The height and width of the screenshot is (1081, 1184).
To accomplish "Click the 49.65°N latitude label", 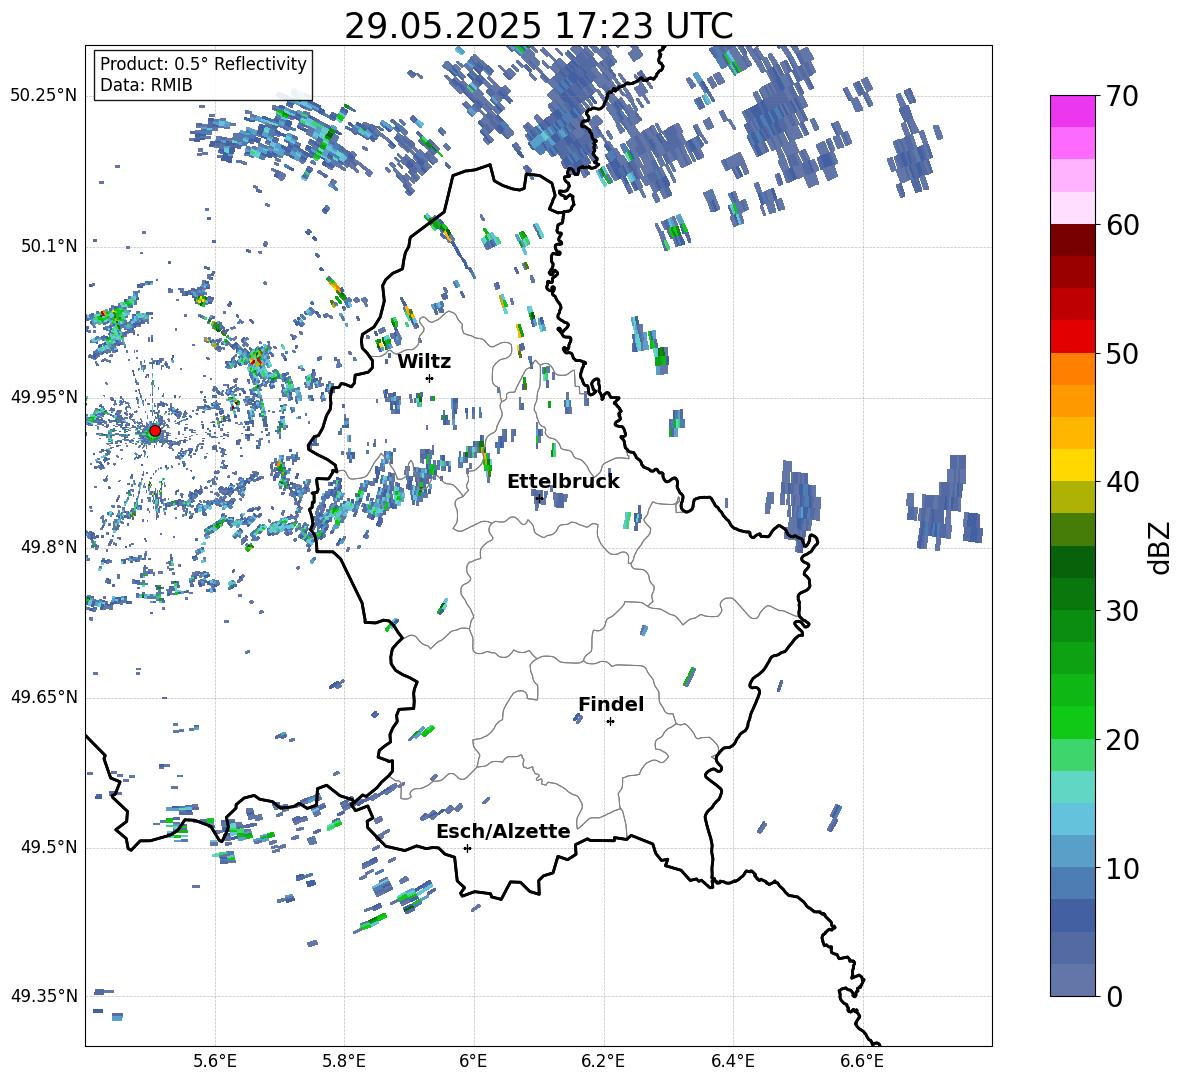I will 44,697.
